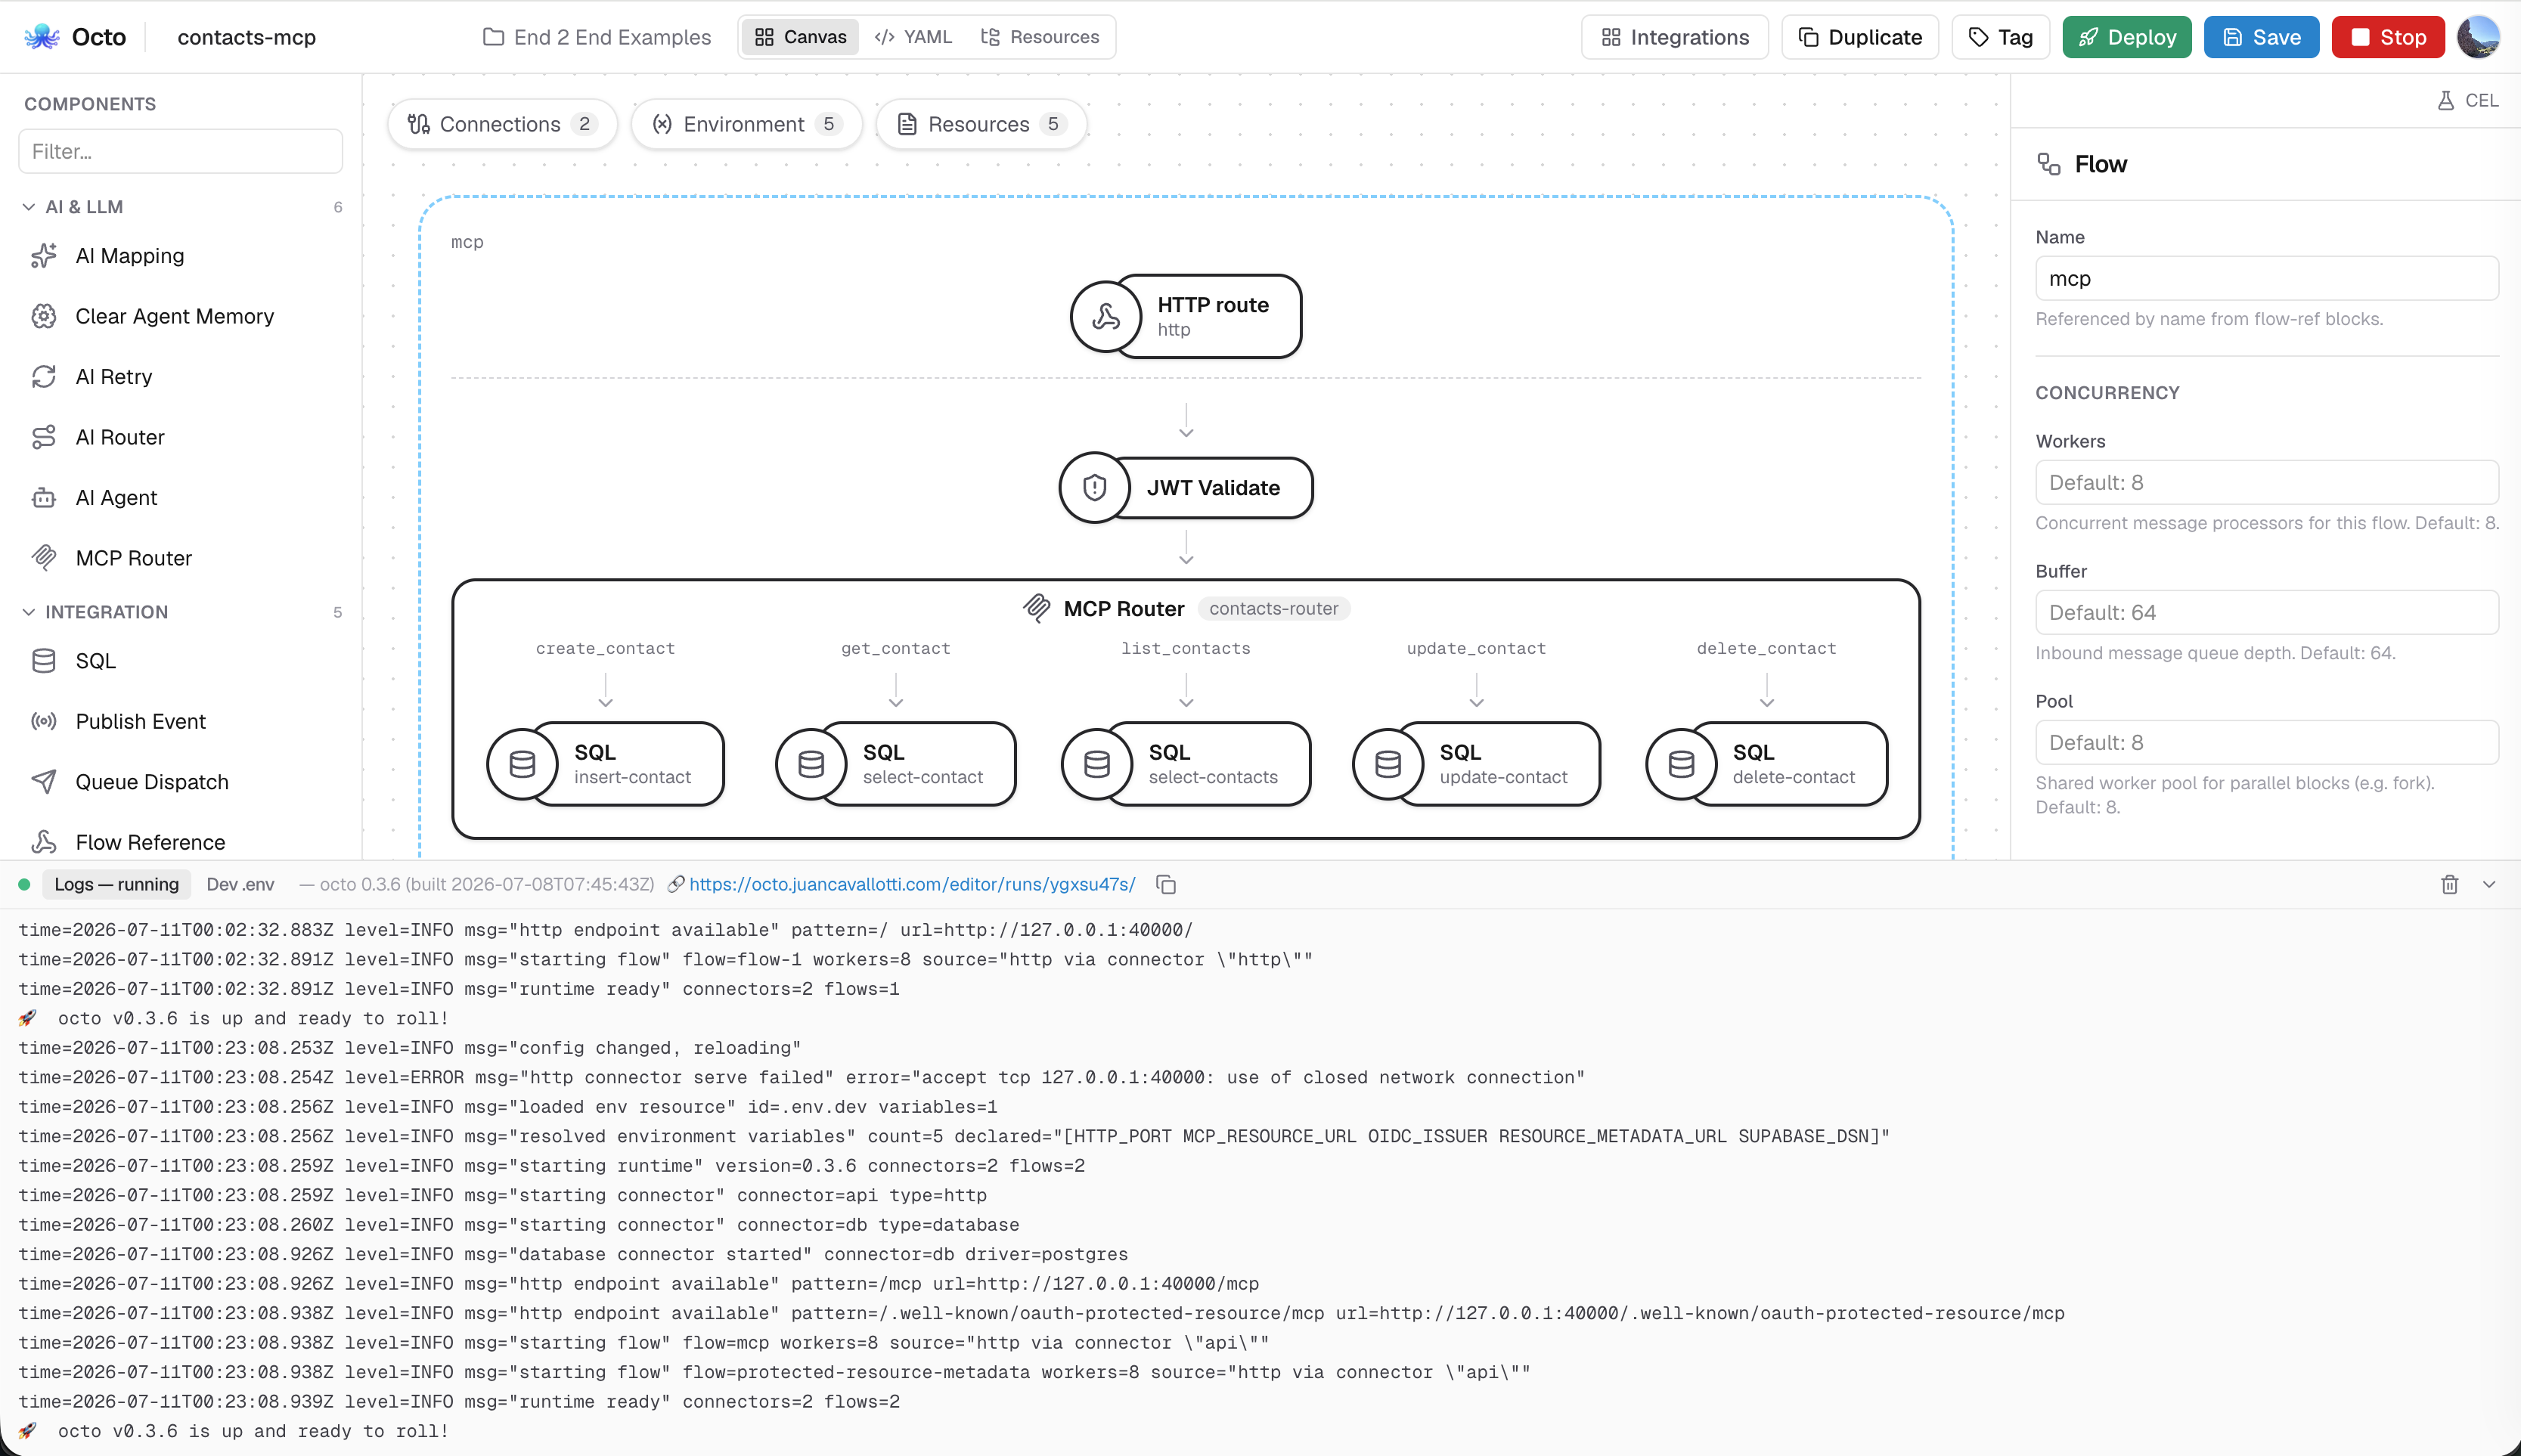Screen dimensions: 2521x1456
Task: Open the Dev .env tab
Action: point(240,885)
